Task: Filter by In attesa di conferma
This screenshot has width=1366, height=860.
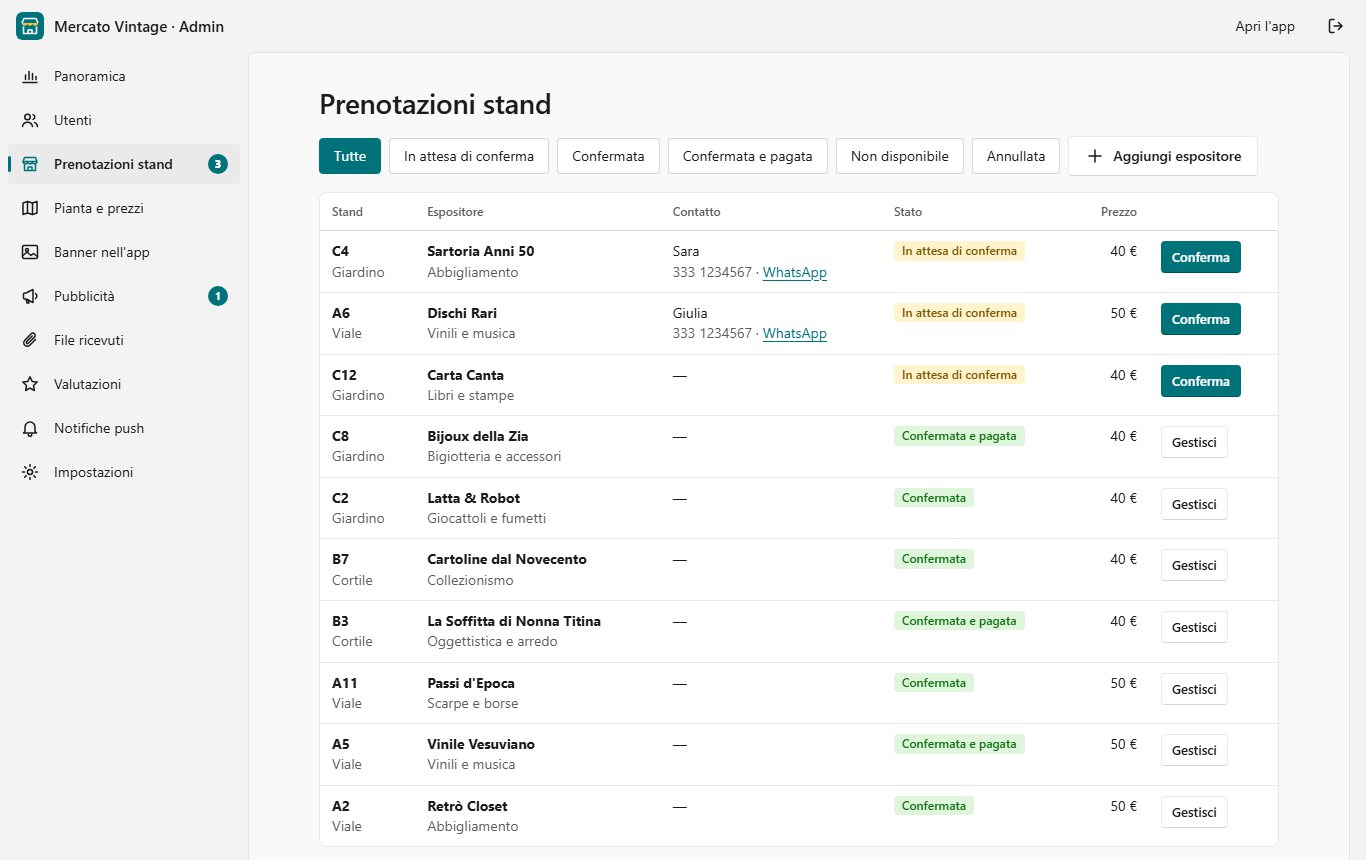Action: click(469, 156)
